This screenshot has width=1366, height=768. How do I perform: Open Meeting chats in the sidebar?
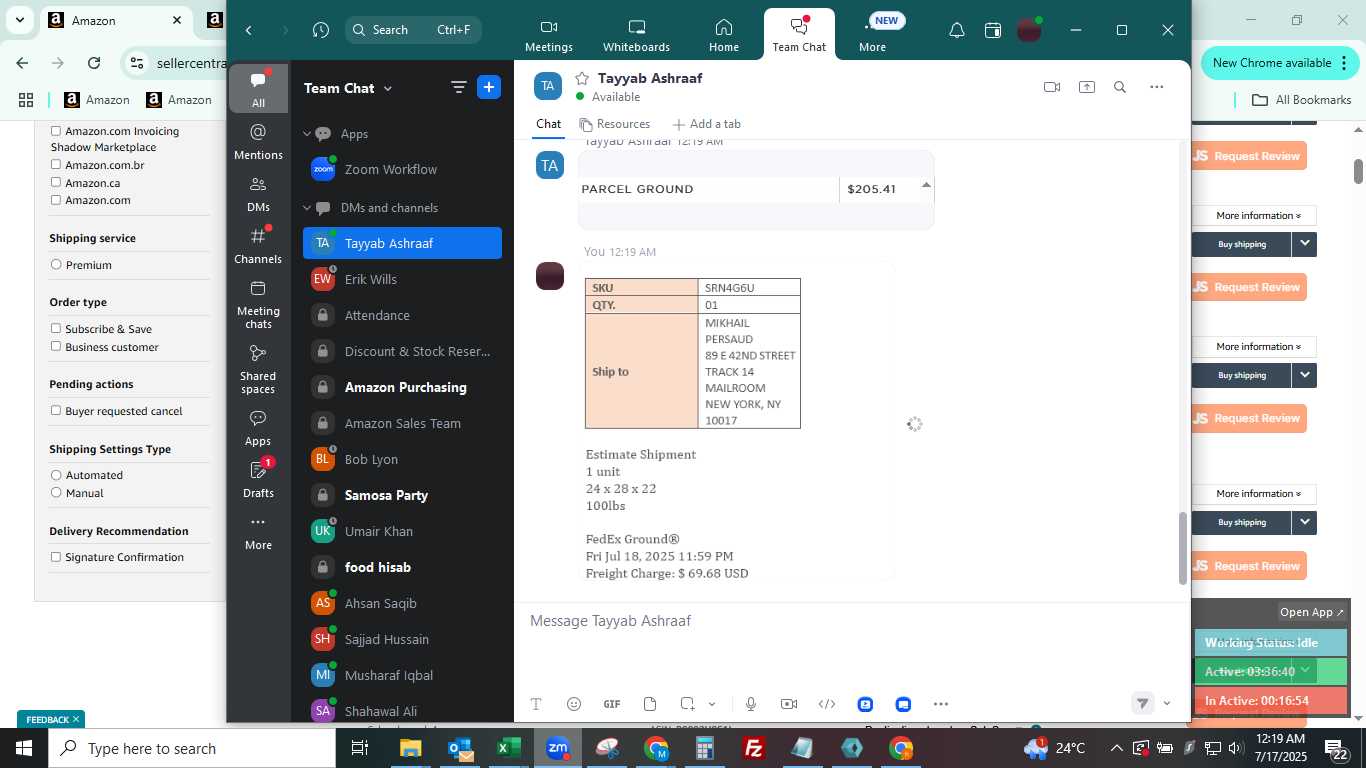coord(258,304)
